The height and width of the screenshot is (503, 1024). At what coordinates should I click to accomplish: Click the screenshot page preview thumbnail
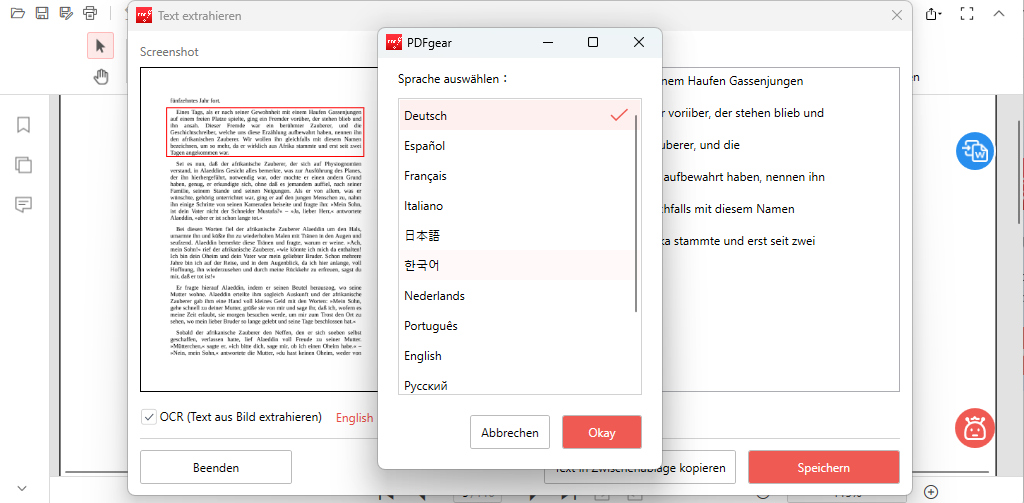pyautogui.click(x=260, y=229)
